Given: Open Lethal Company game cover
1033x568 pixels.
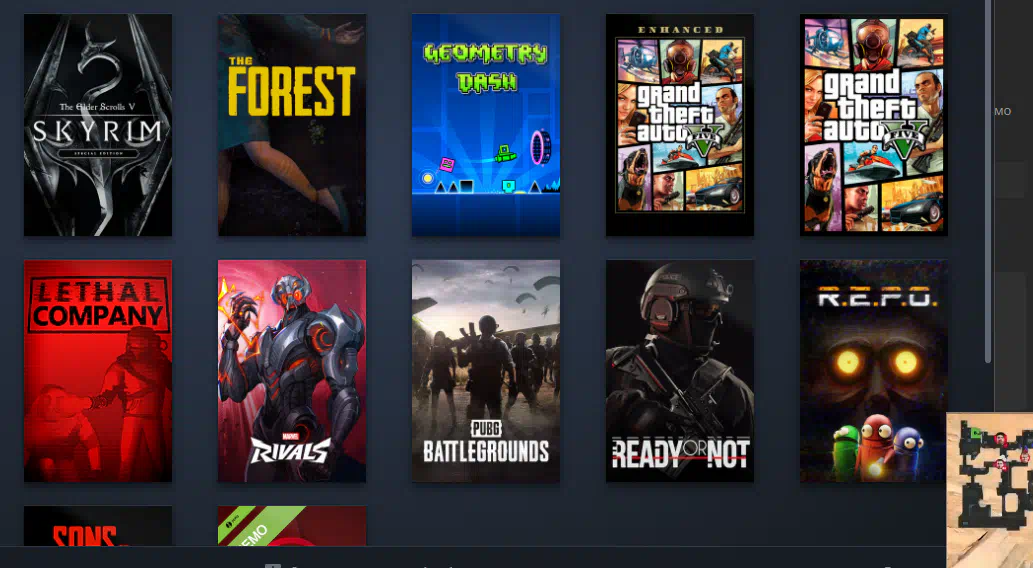Looking at the screenshot, I should click(98, 371).
